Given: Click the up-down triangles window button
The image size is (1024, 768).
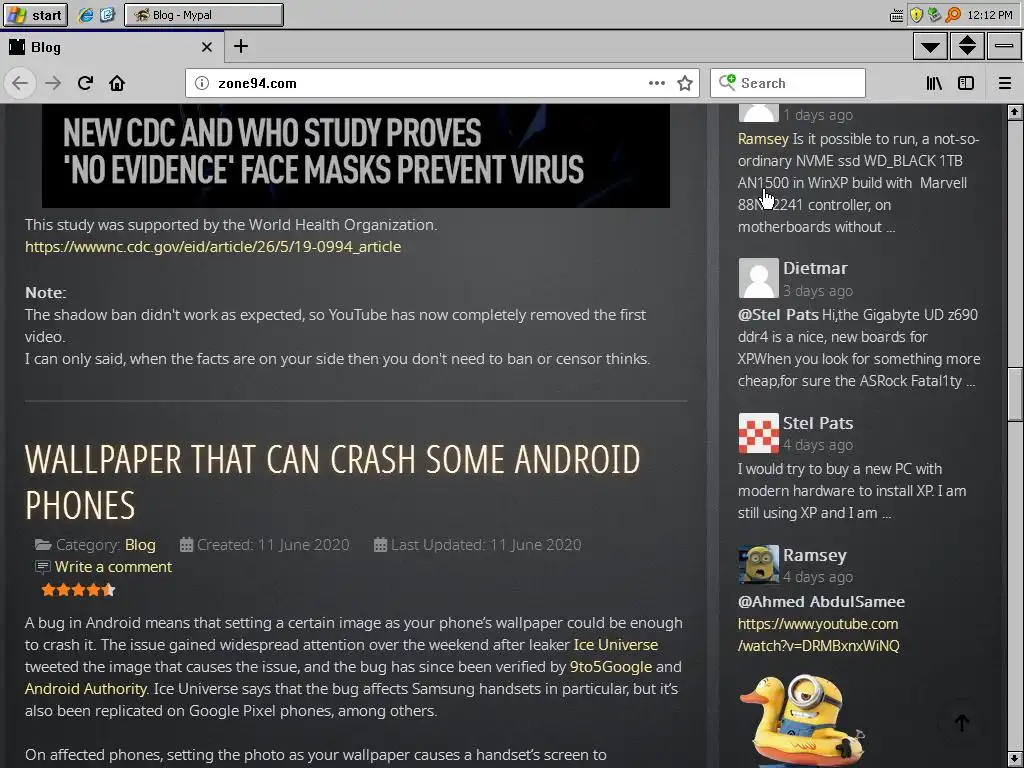Looking at the screenshot, I should (967, 46).
